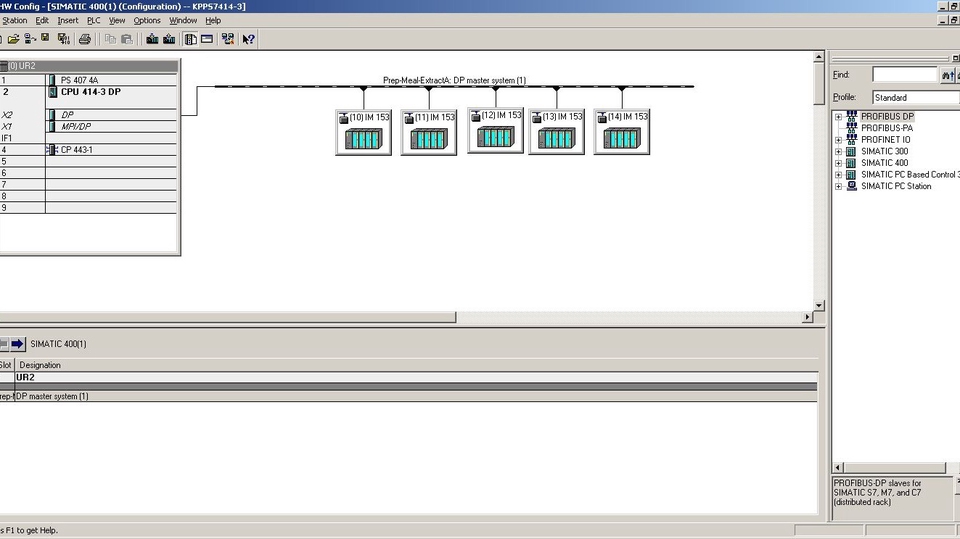Open the Options menu
This screenshot has width=960, height=539.
click(147, 20)
